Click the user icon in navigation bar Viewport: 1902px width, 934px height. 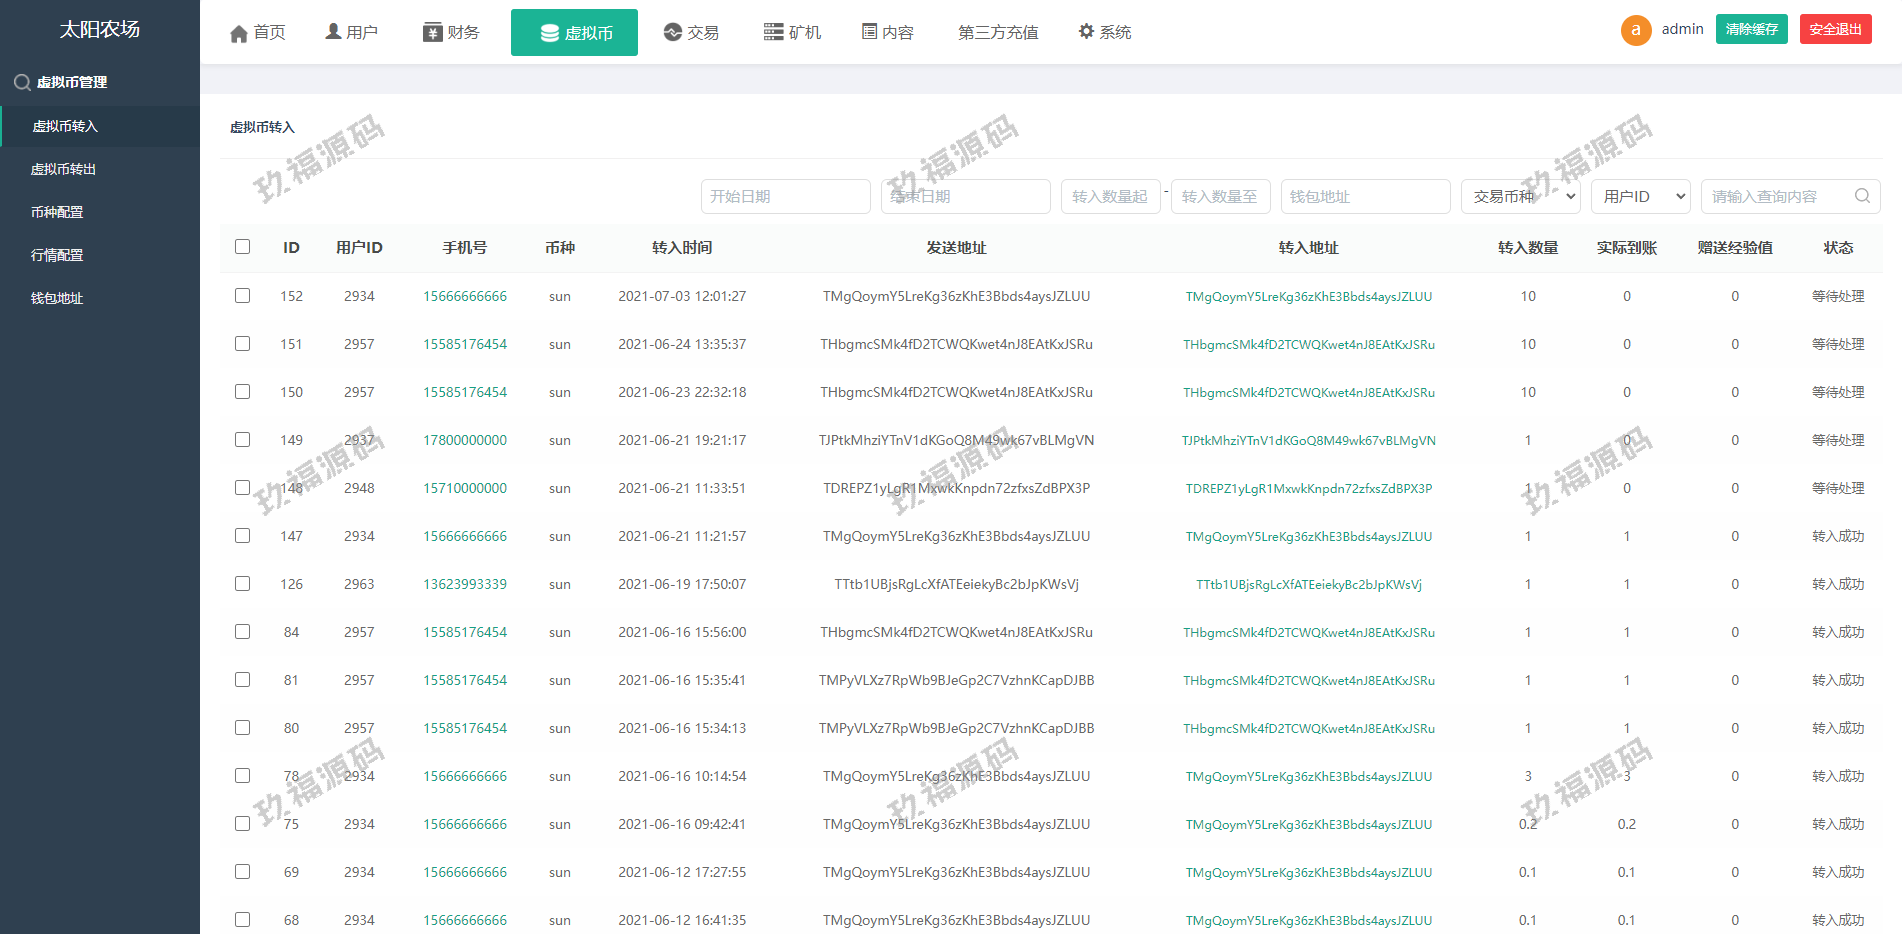point(333,32)
